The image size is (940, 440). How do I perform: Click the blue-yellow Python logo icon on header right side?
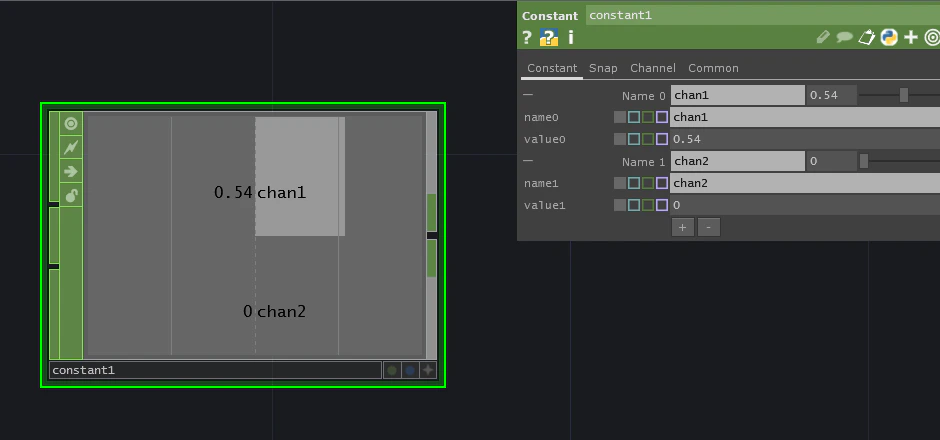888,38
